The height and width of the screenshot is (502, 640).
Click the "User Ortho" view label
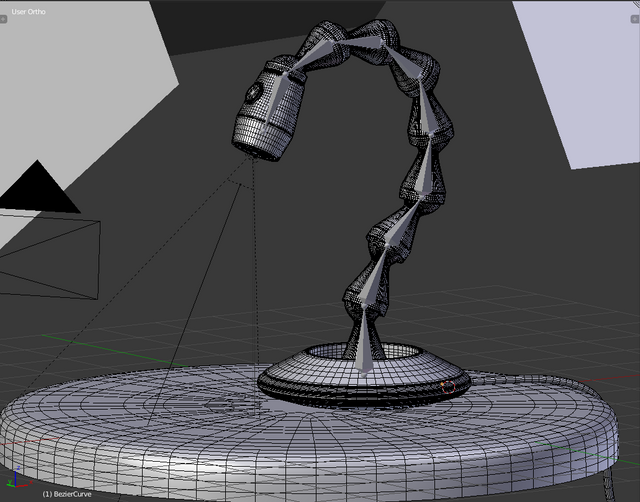[29, 12]
